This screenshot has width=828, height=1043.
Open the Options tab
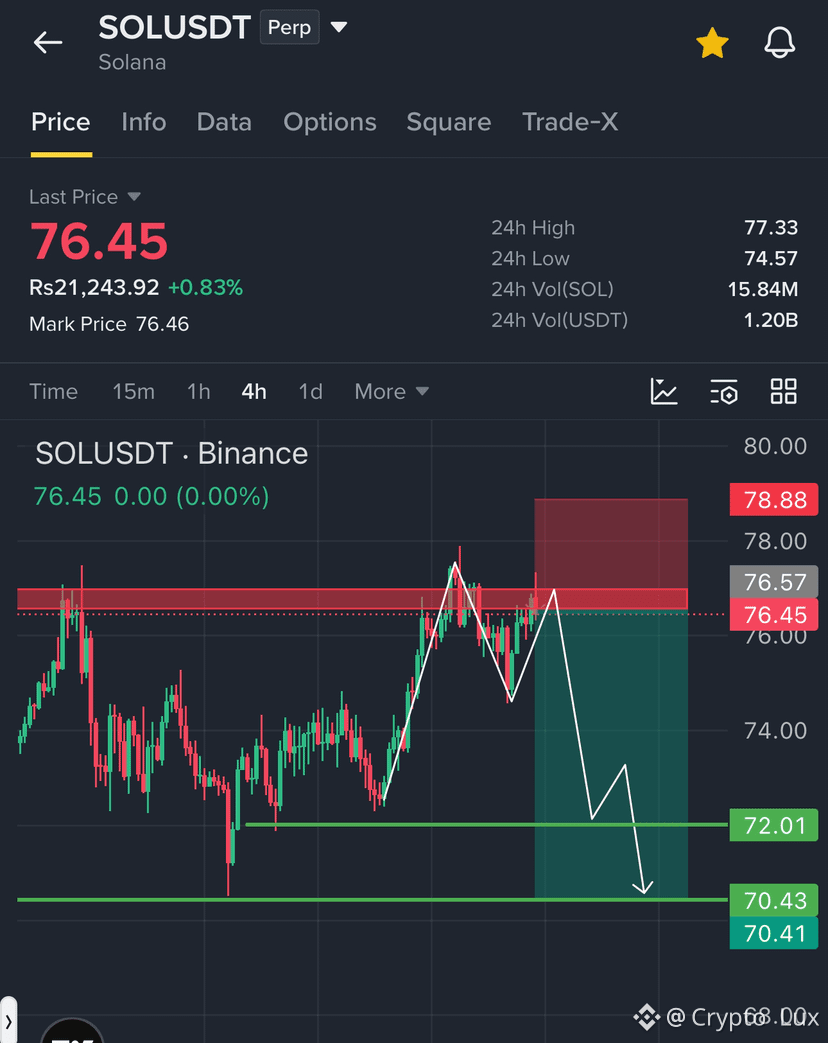(x=330, y=122)
